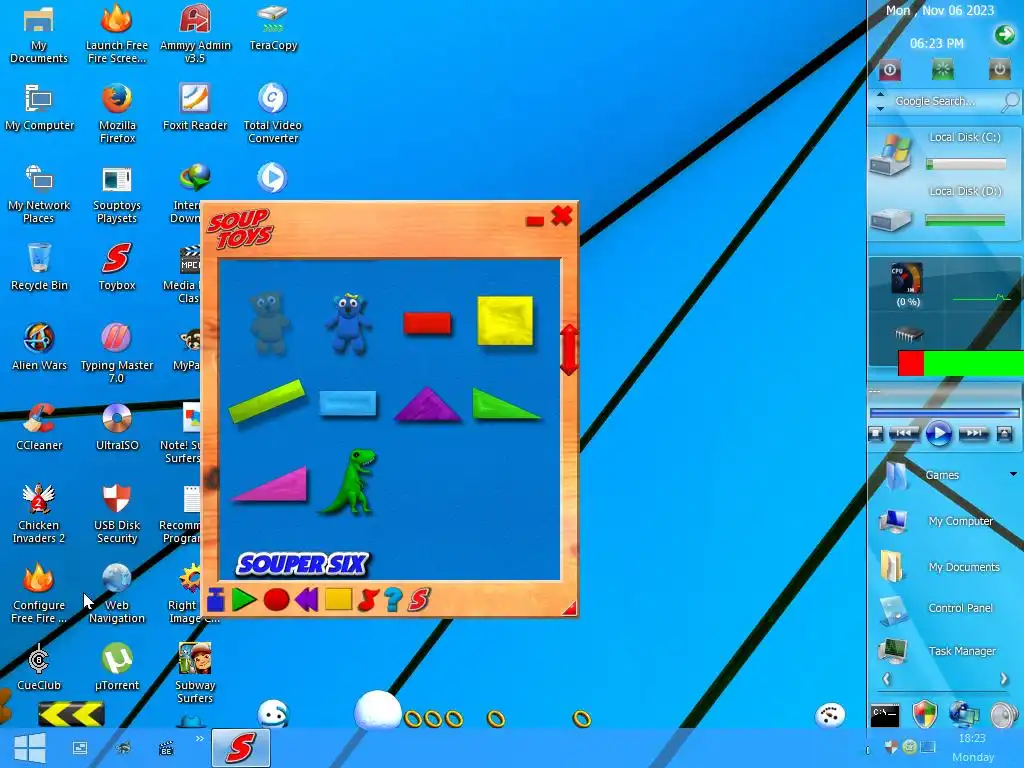The height and width of the screenshot is (768, 1024).
Task: Pick the lime green plank toy
Action: (267, 401)
